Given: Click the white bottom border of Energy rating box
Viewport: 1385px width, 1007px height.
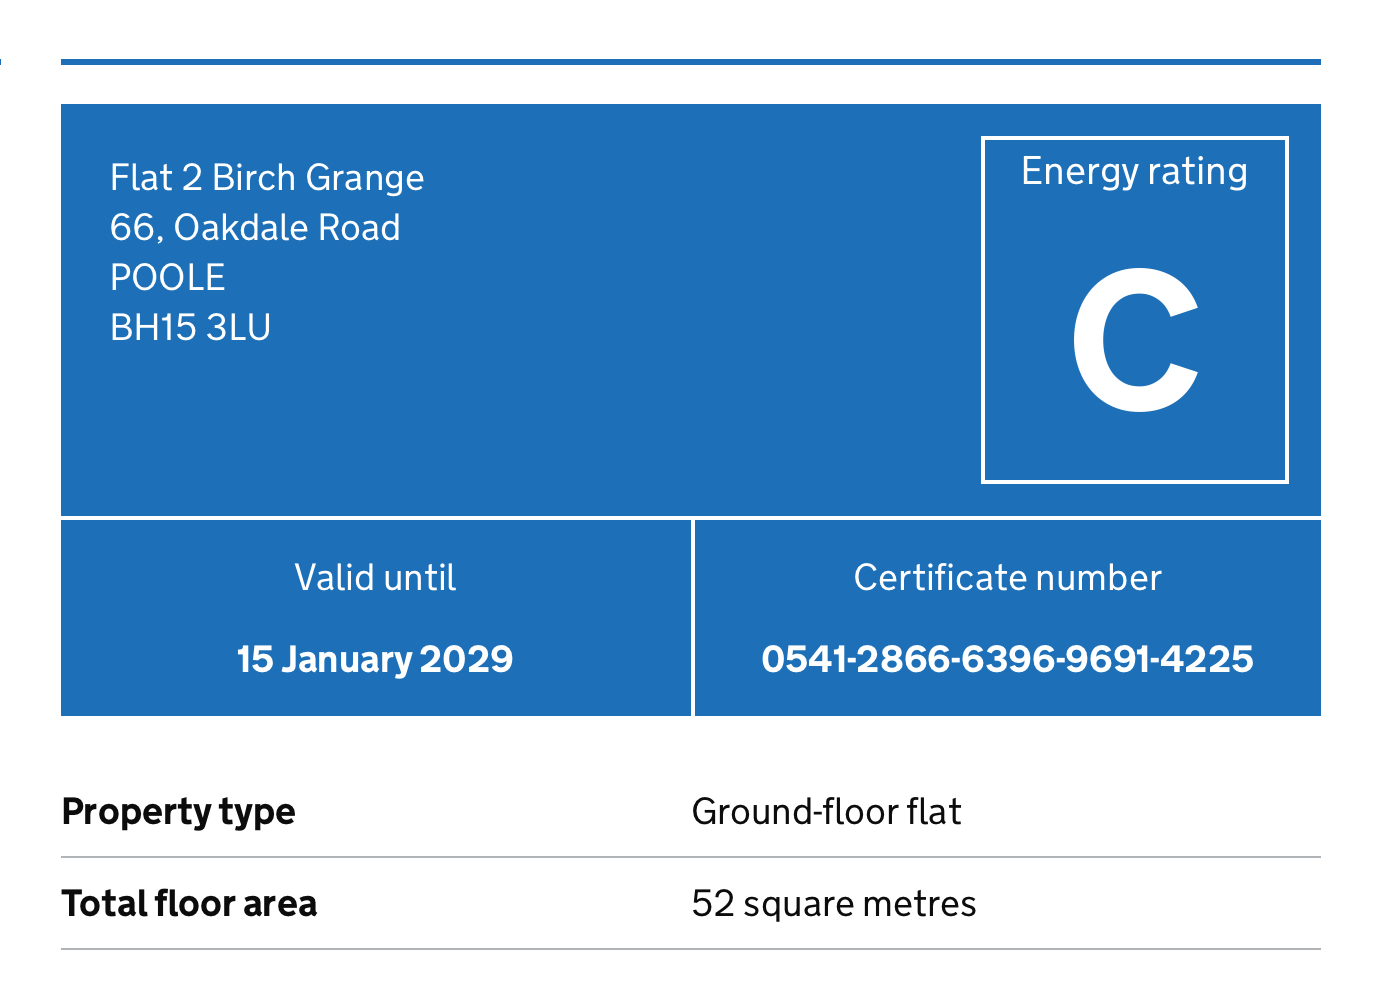Looking at the screenshot, I should (1134, 481).
